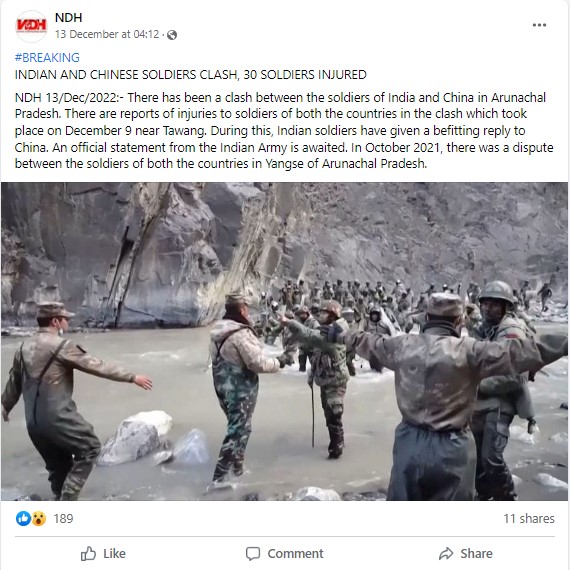Viewport: 570px width, 570px height.
Task: Share the NDH post
Action: point(466,553)
